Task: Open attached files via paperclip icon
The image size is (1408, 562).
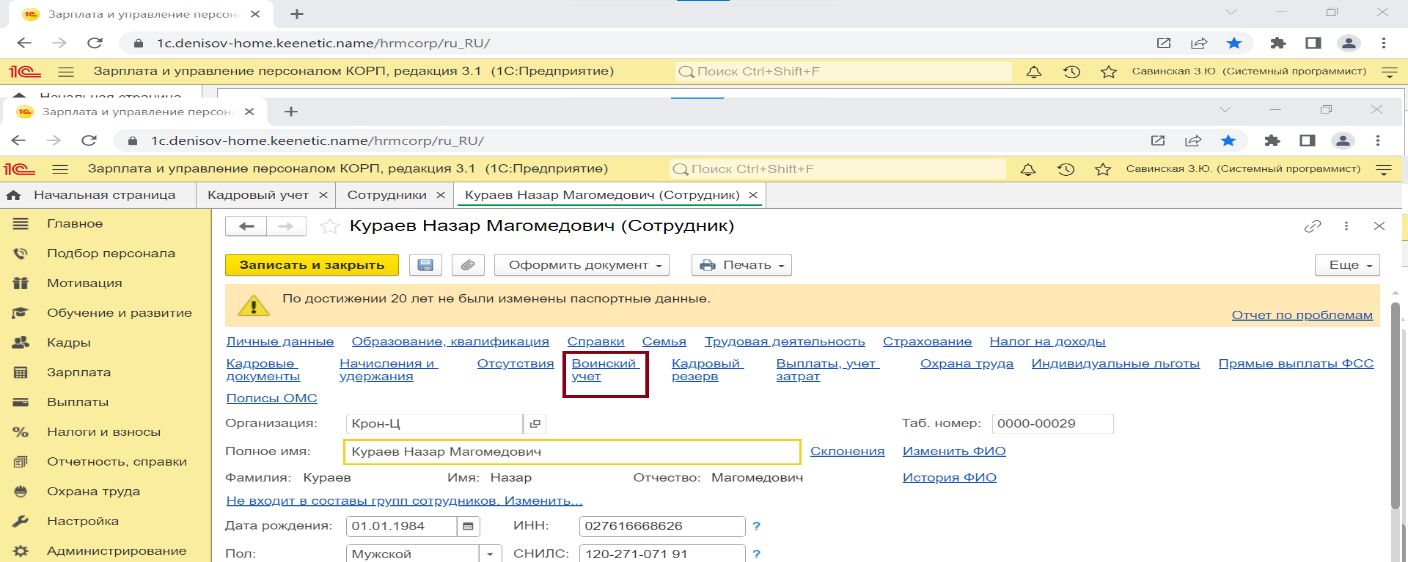Action: [x=467, y=265]
